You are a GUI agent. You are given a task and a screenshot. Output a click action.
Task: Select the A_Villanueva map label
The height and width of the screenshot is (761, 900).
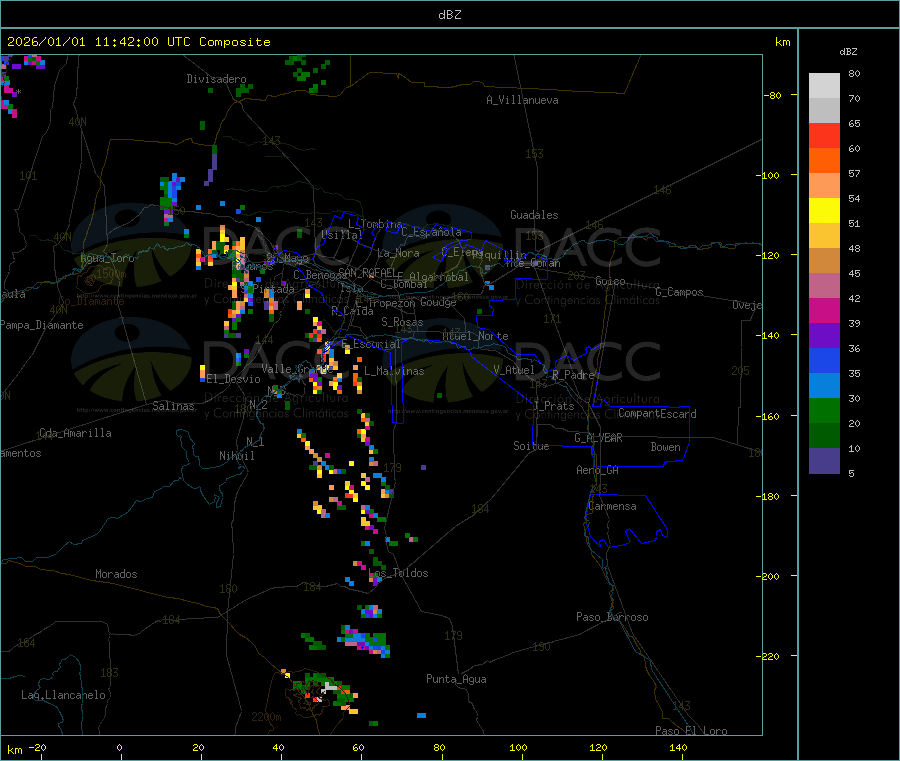click(522, 100)
